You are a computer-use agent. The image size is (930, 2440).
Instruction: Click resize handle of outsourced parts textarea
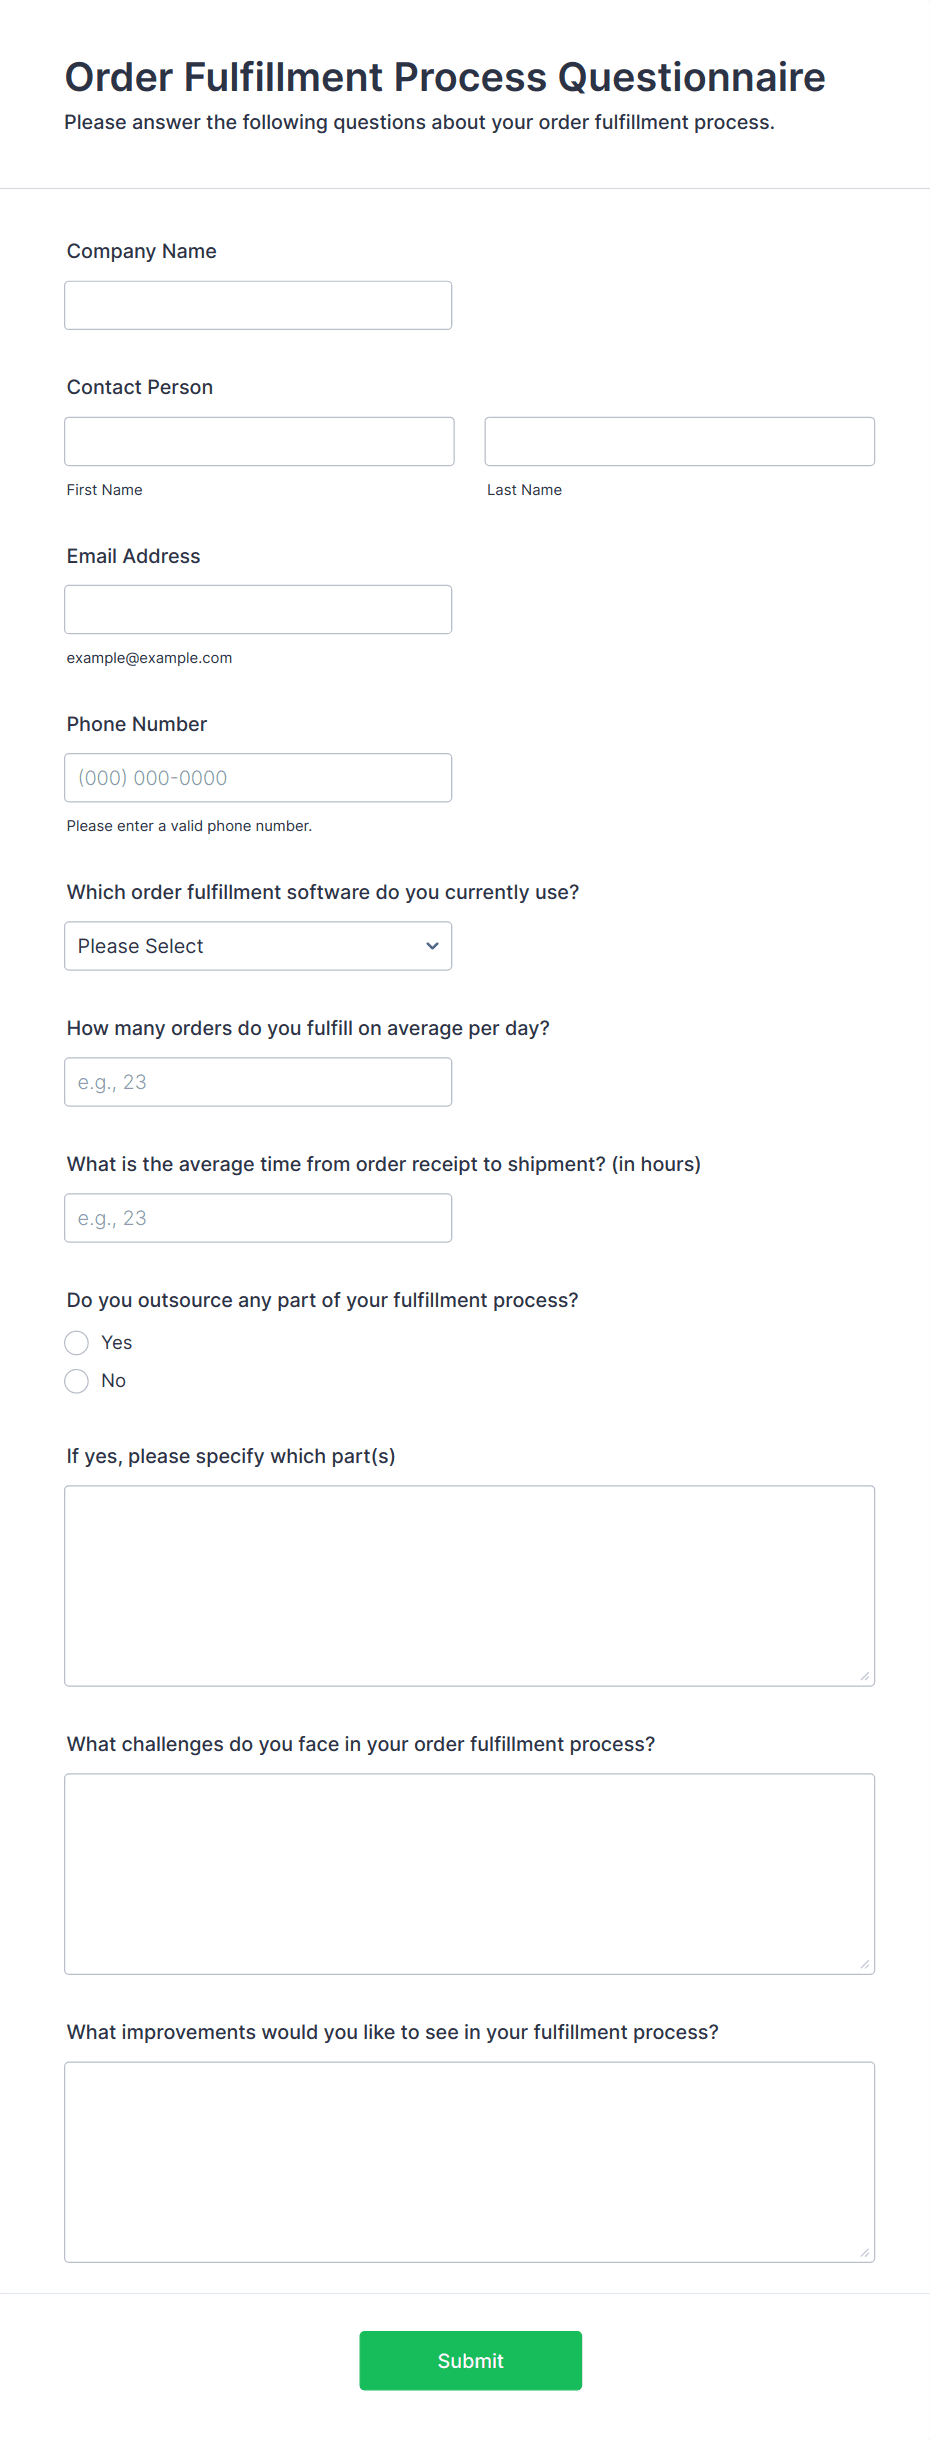click(x=865, y=1676)
